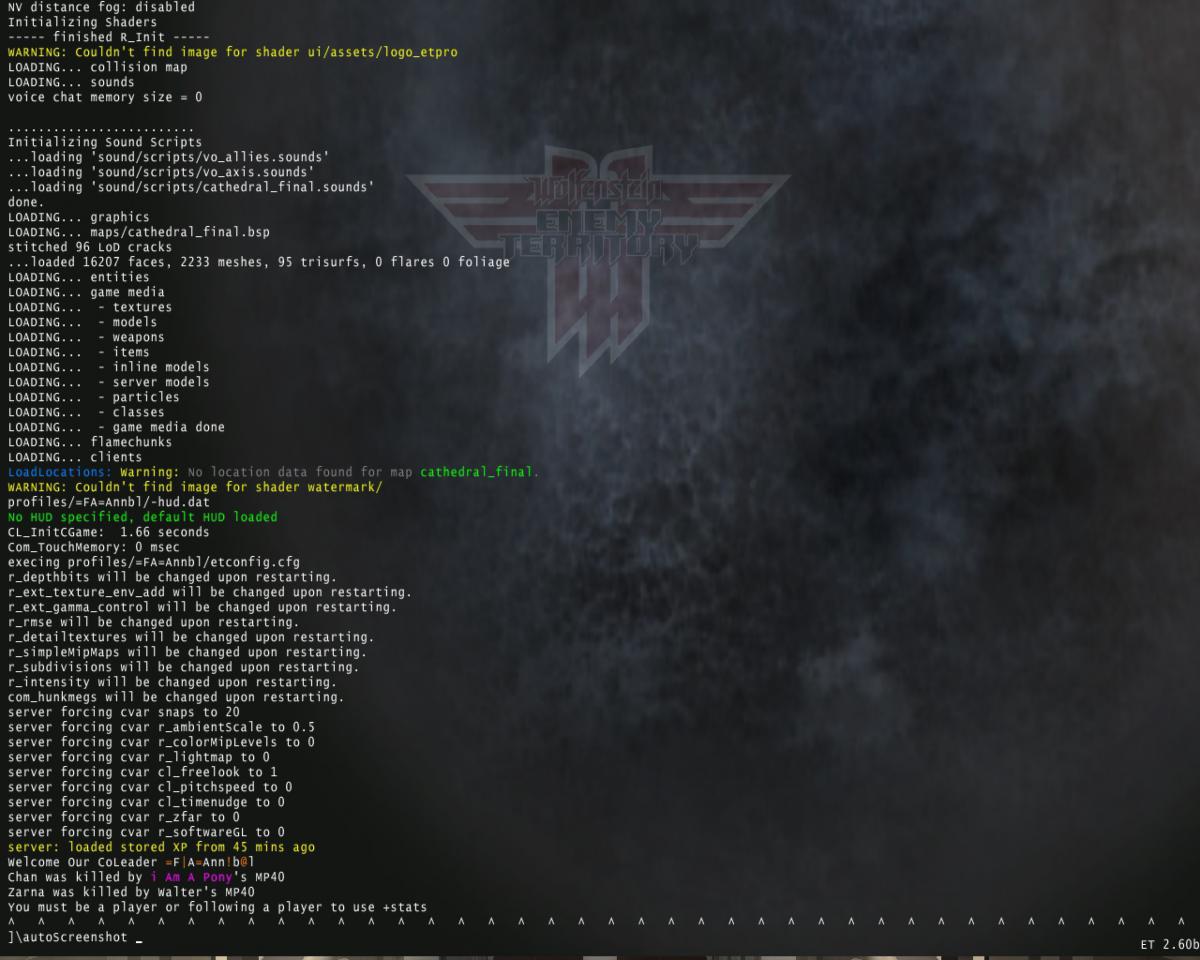1200x960 pixels.
Task: Click the line loading cathedral_final.sounds
Action: click(191, 187)
